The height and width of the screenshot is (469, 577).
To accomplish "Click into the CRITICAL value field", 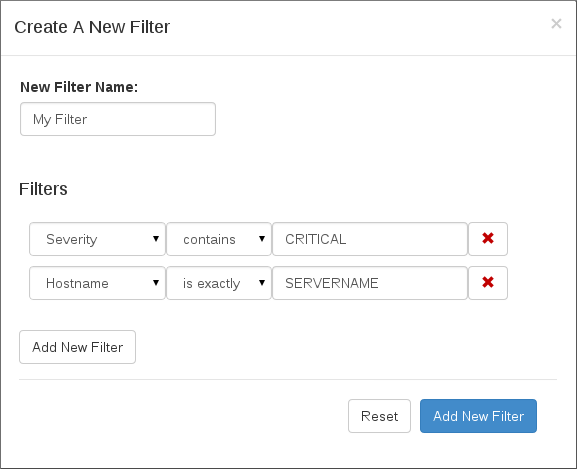I will click(x=370, y=239).
